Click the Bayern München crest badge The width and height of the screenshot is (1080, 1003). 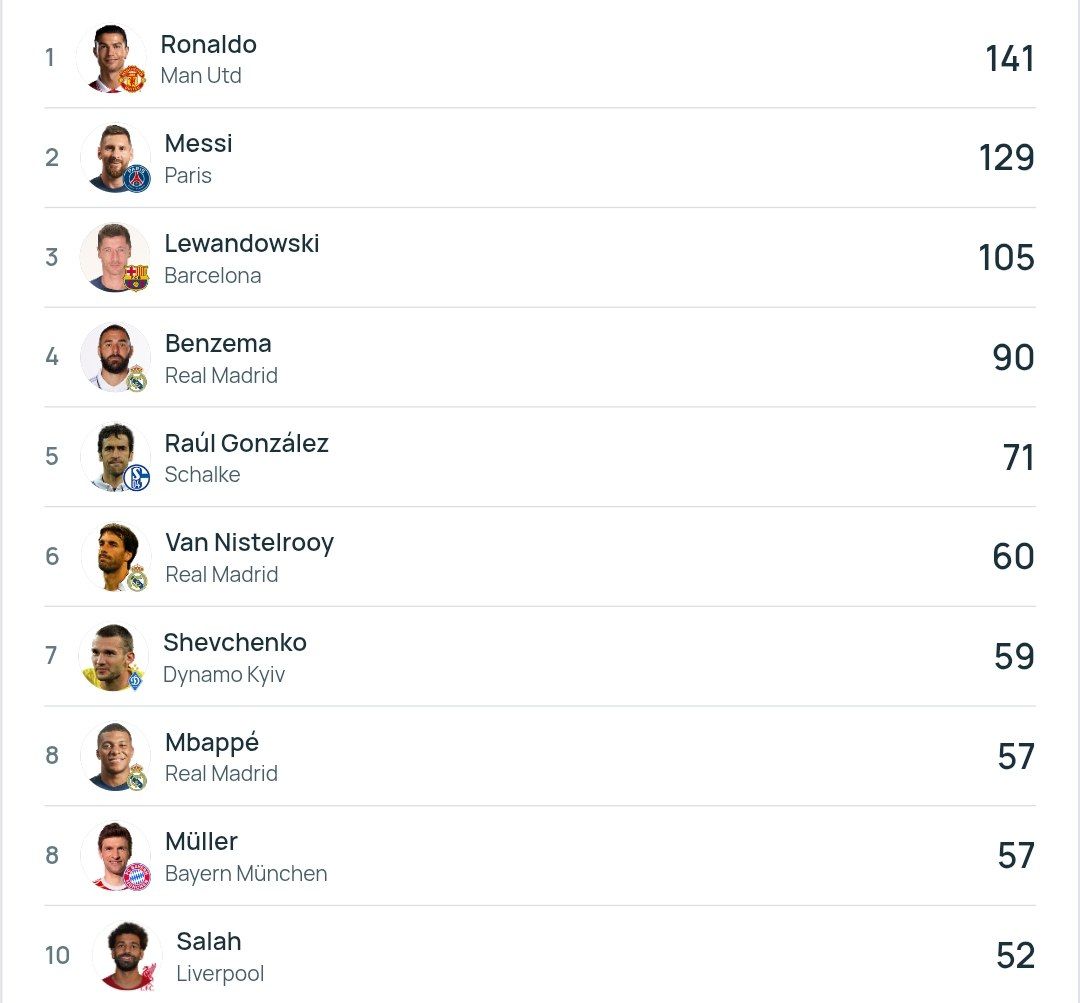click(137, 876)
